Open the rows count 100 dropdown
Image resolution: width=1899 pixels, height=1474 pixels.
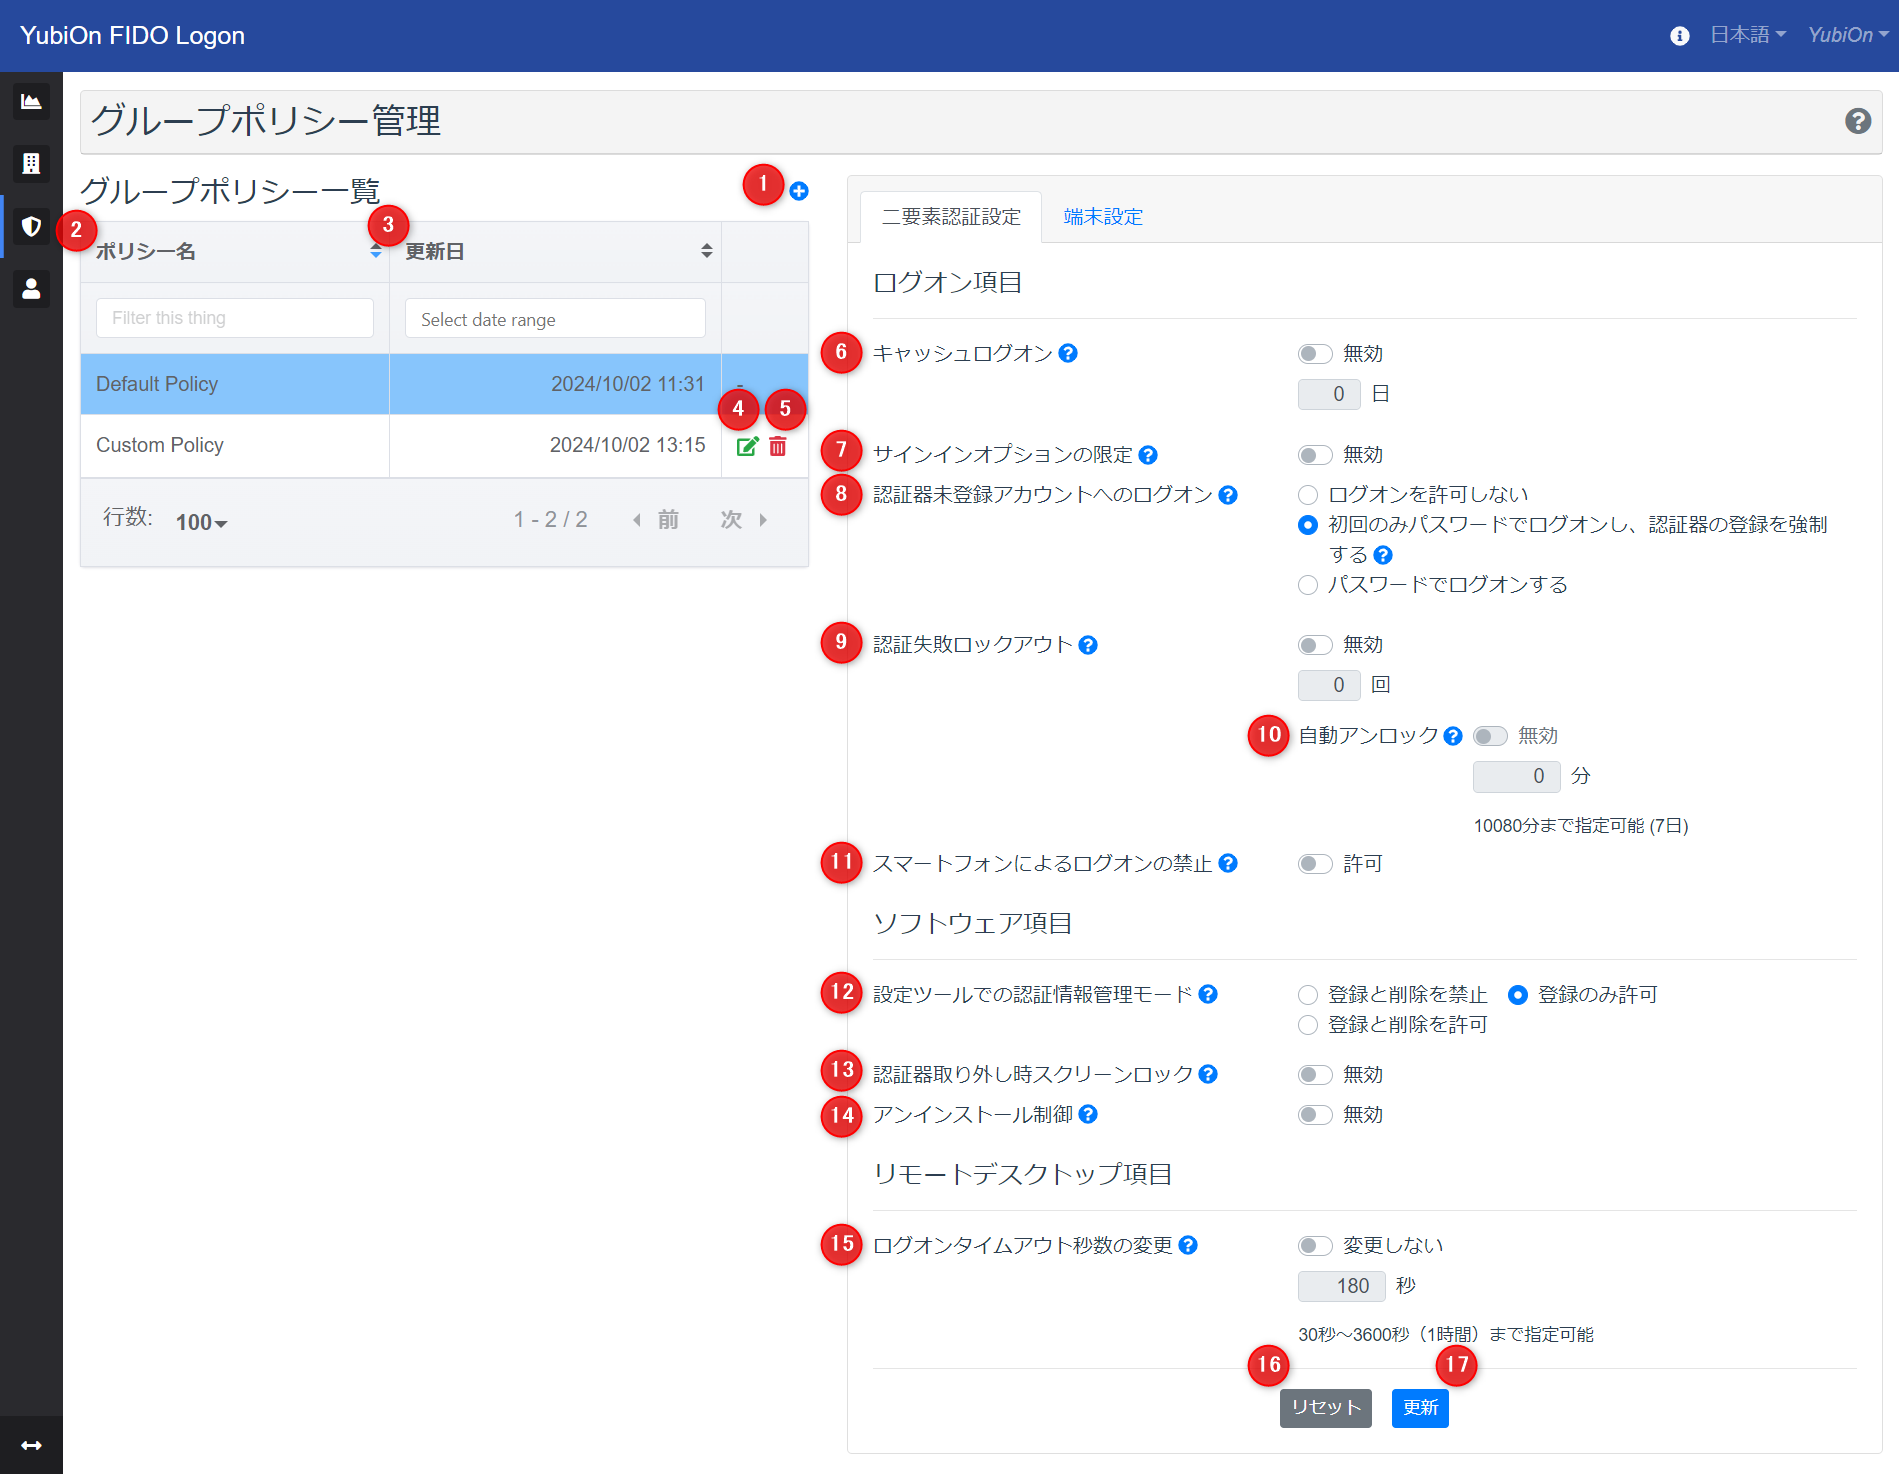(201, 522)
